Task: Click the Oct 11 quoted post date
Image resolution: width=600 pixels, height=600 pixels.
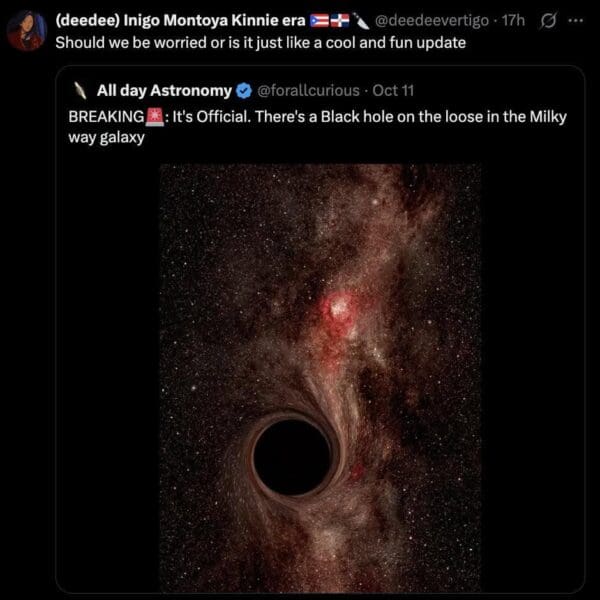Action: (x=393, y=91)
